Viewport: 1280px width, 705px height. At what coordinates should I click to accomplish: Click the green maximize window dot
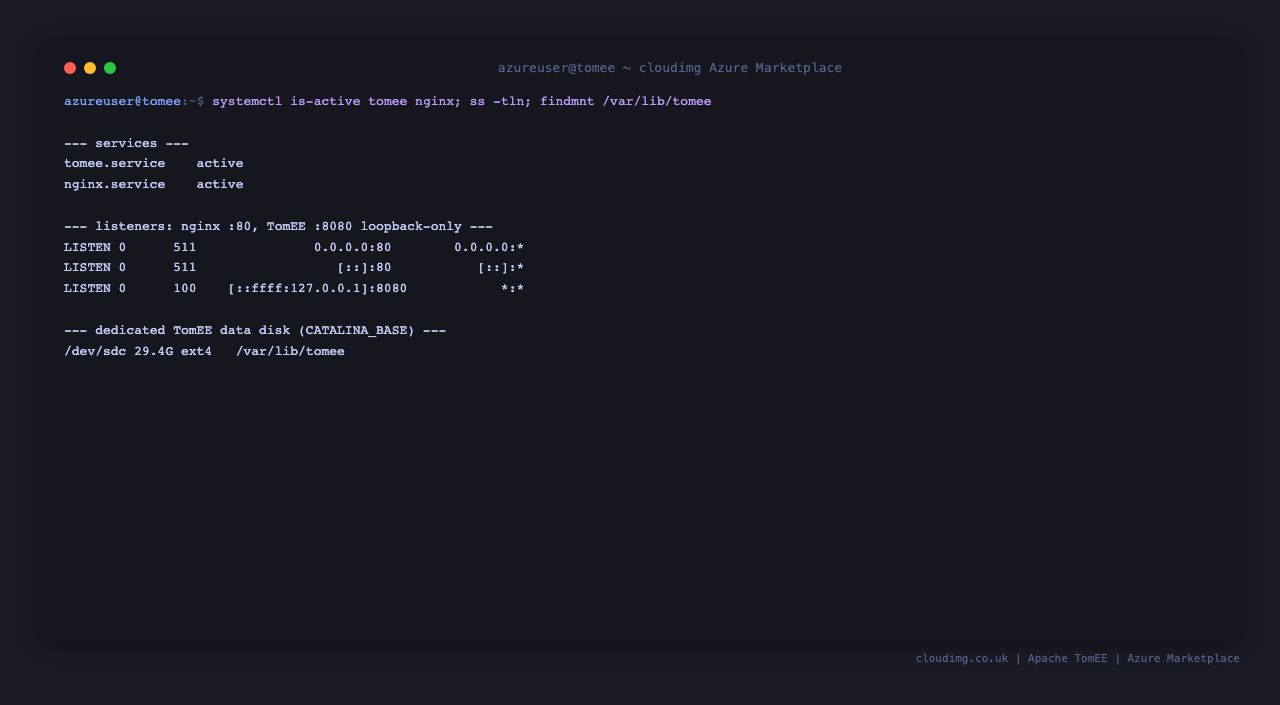[x=110, y=68]
